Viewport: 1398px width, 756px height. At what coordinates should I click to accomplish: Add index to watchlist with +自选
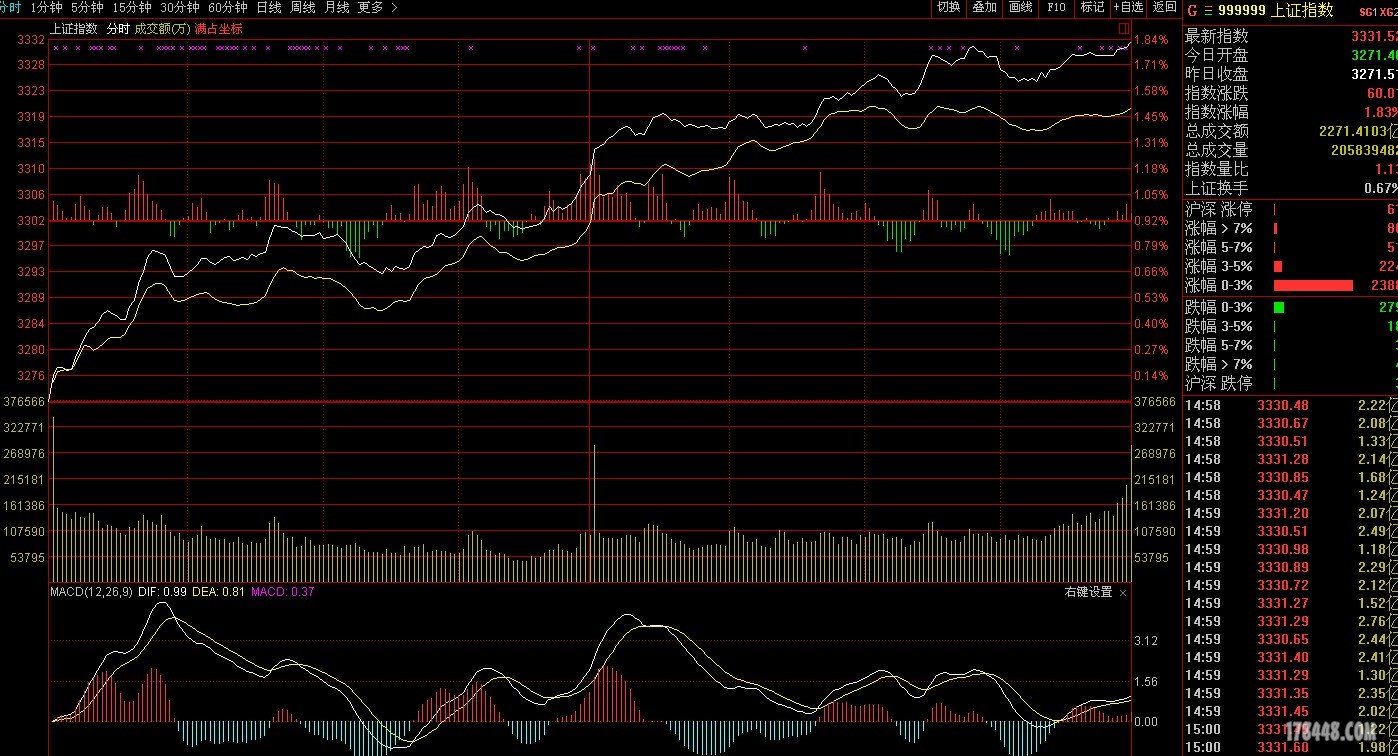point(1128,7)
